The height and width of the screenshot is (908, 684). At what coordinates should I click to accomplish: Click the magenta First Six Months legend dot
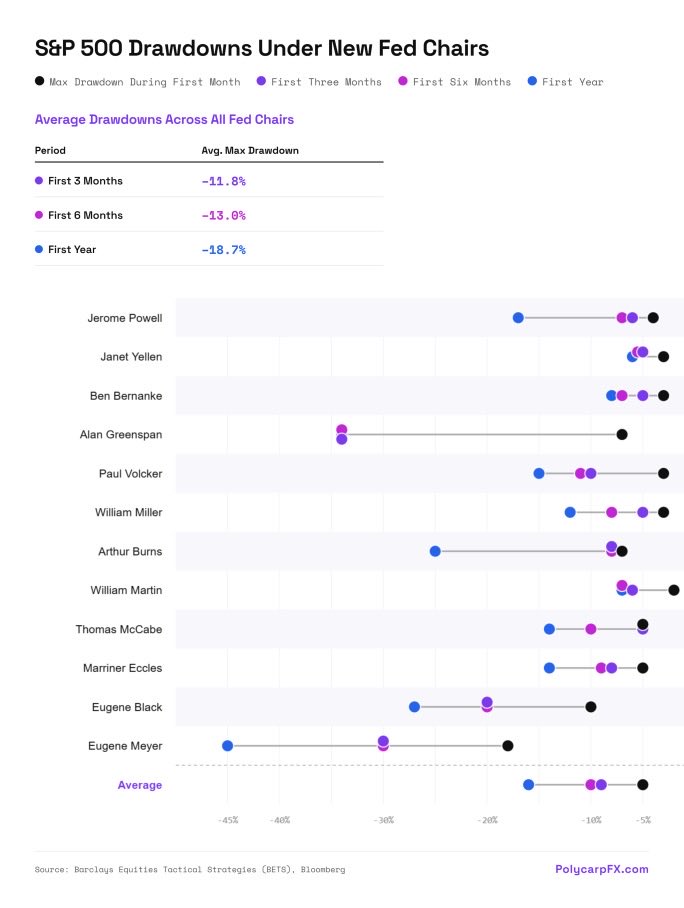pyautogui.click(x=403, y=82)
